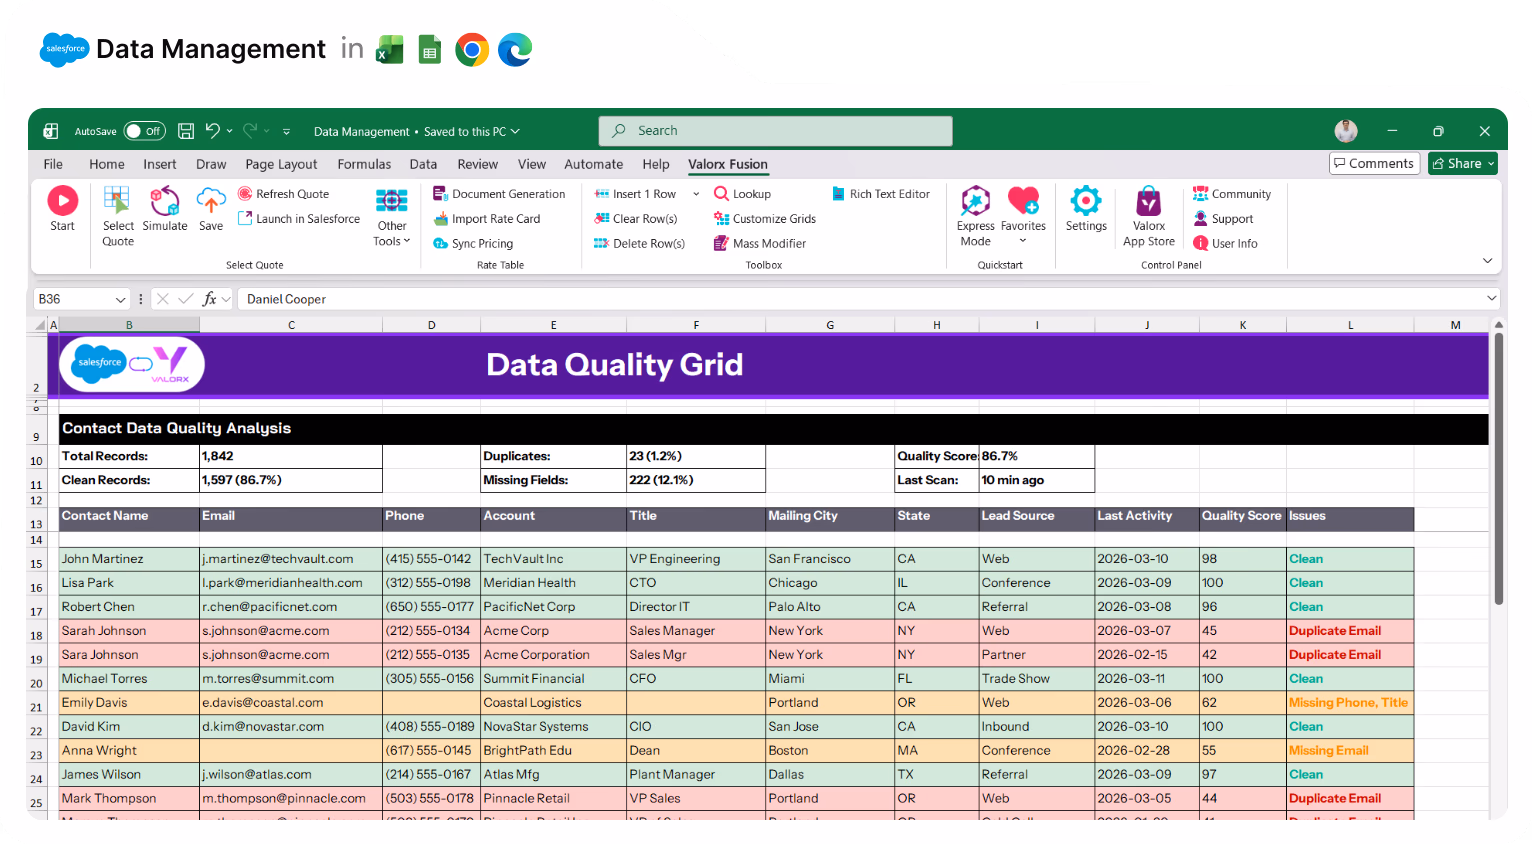Open the Other Tools dropdown
The image size is (1532, 844).
click(x=391, y=217)
